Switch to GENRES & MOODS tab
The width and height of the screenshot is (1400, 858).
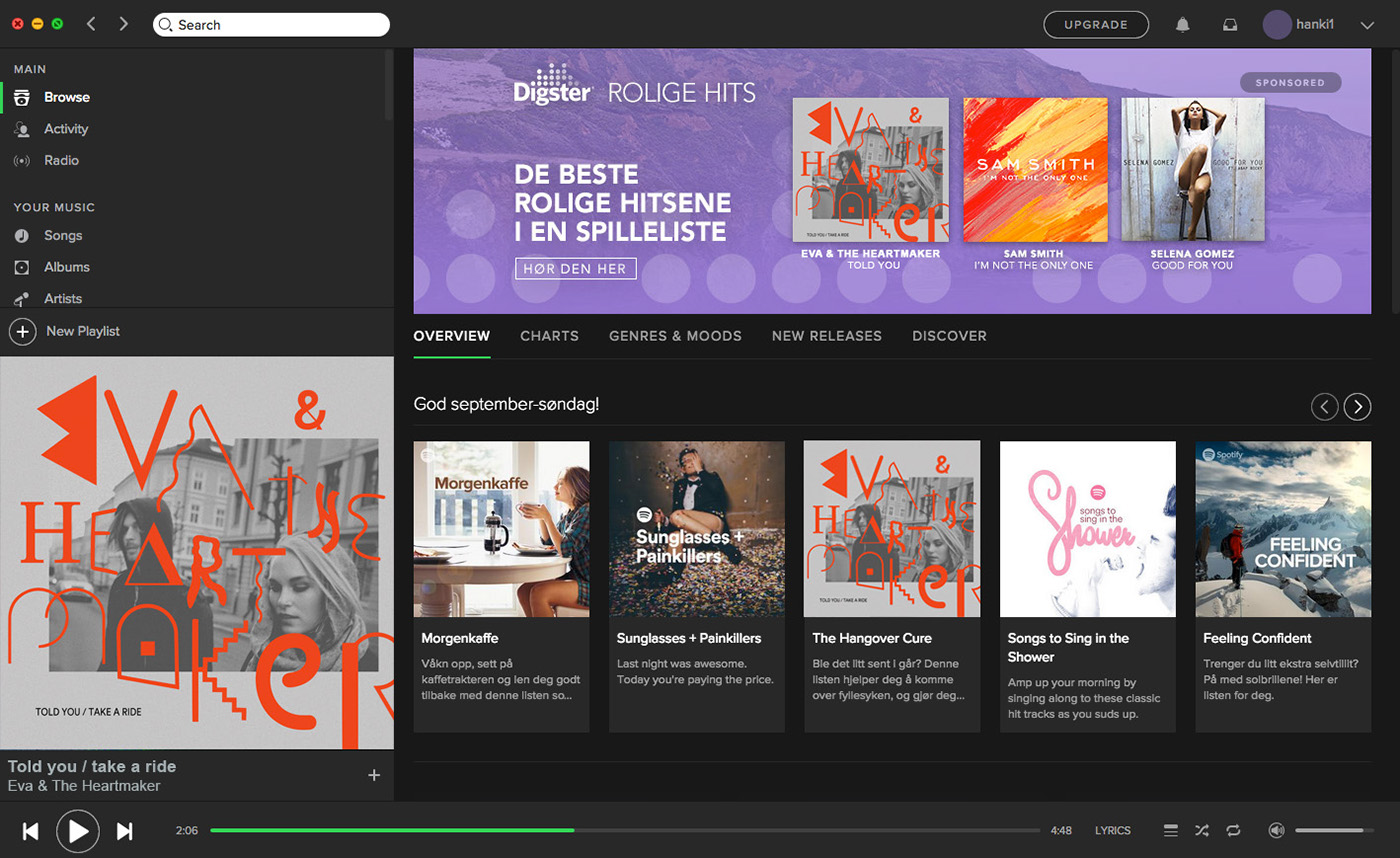click(675, 336)
